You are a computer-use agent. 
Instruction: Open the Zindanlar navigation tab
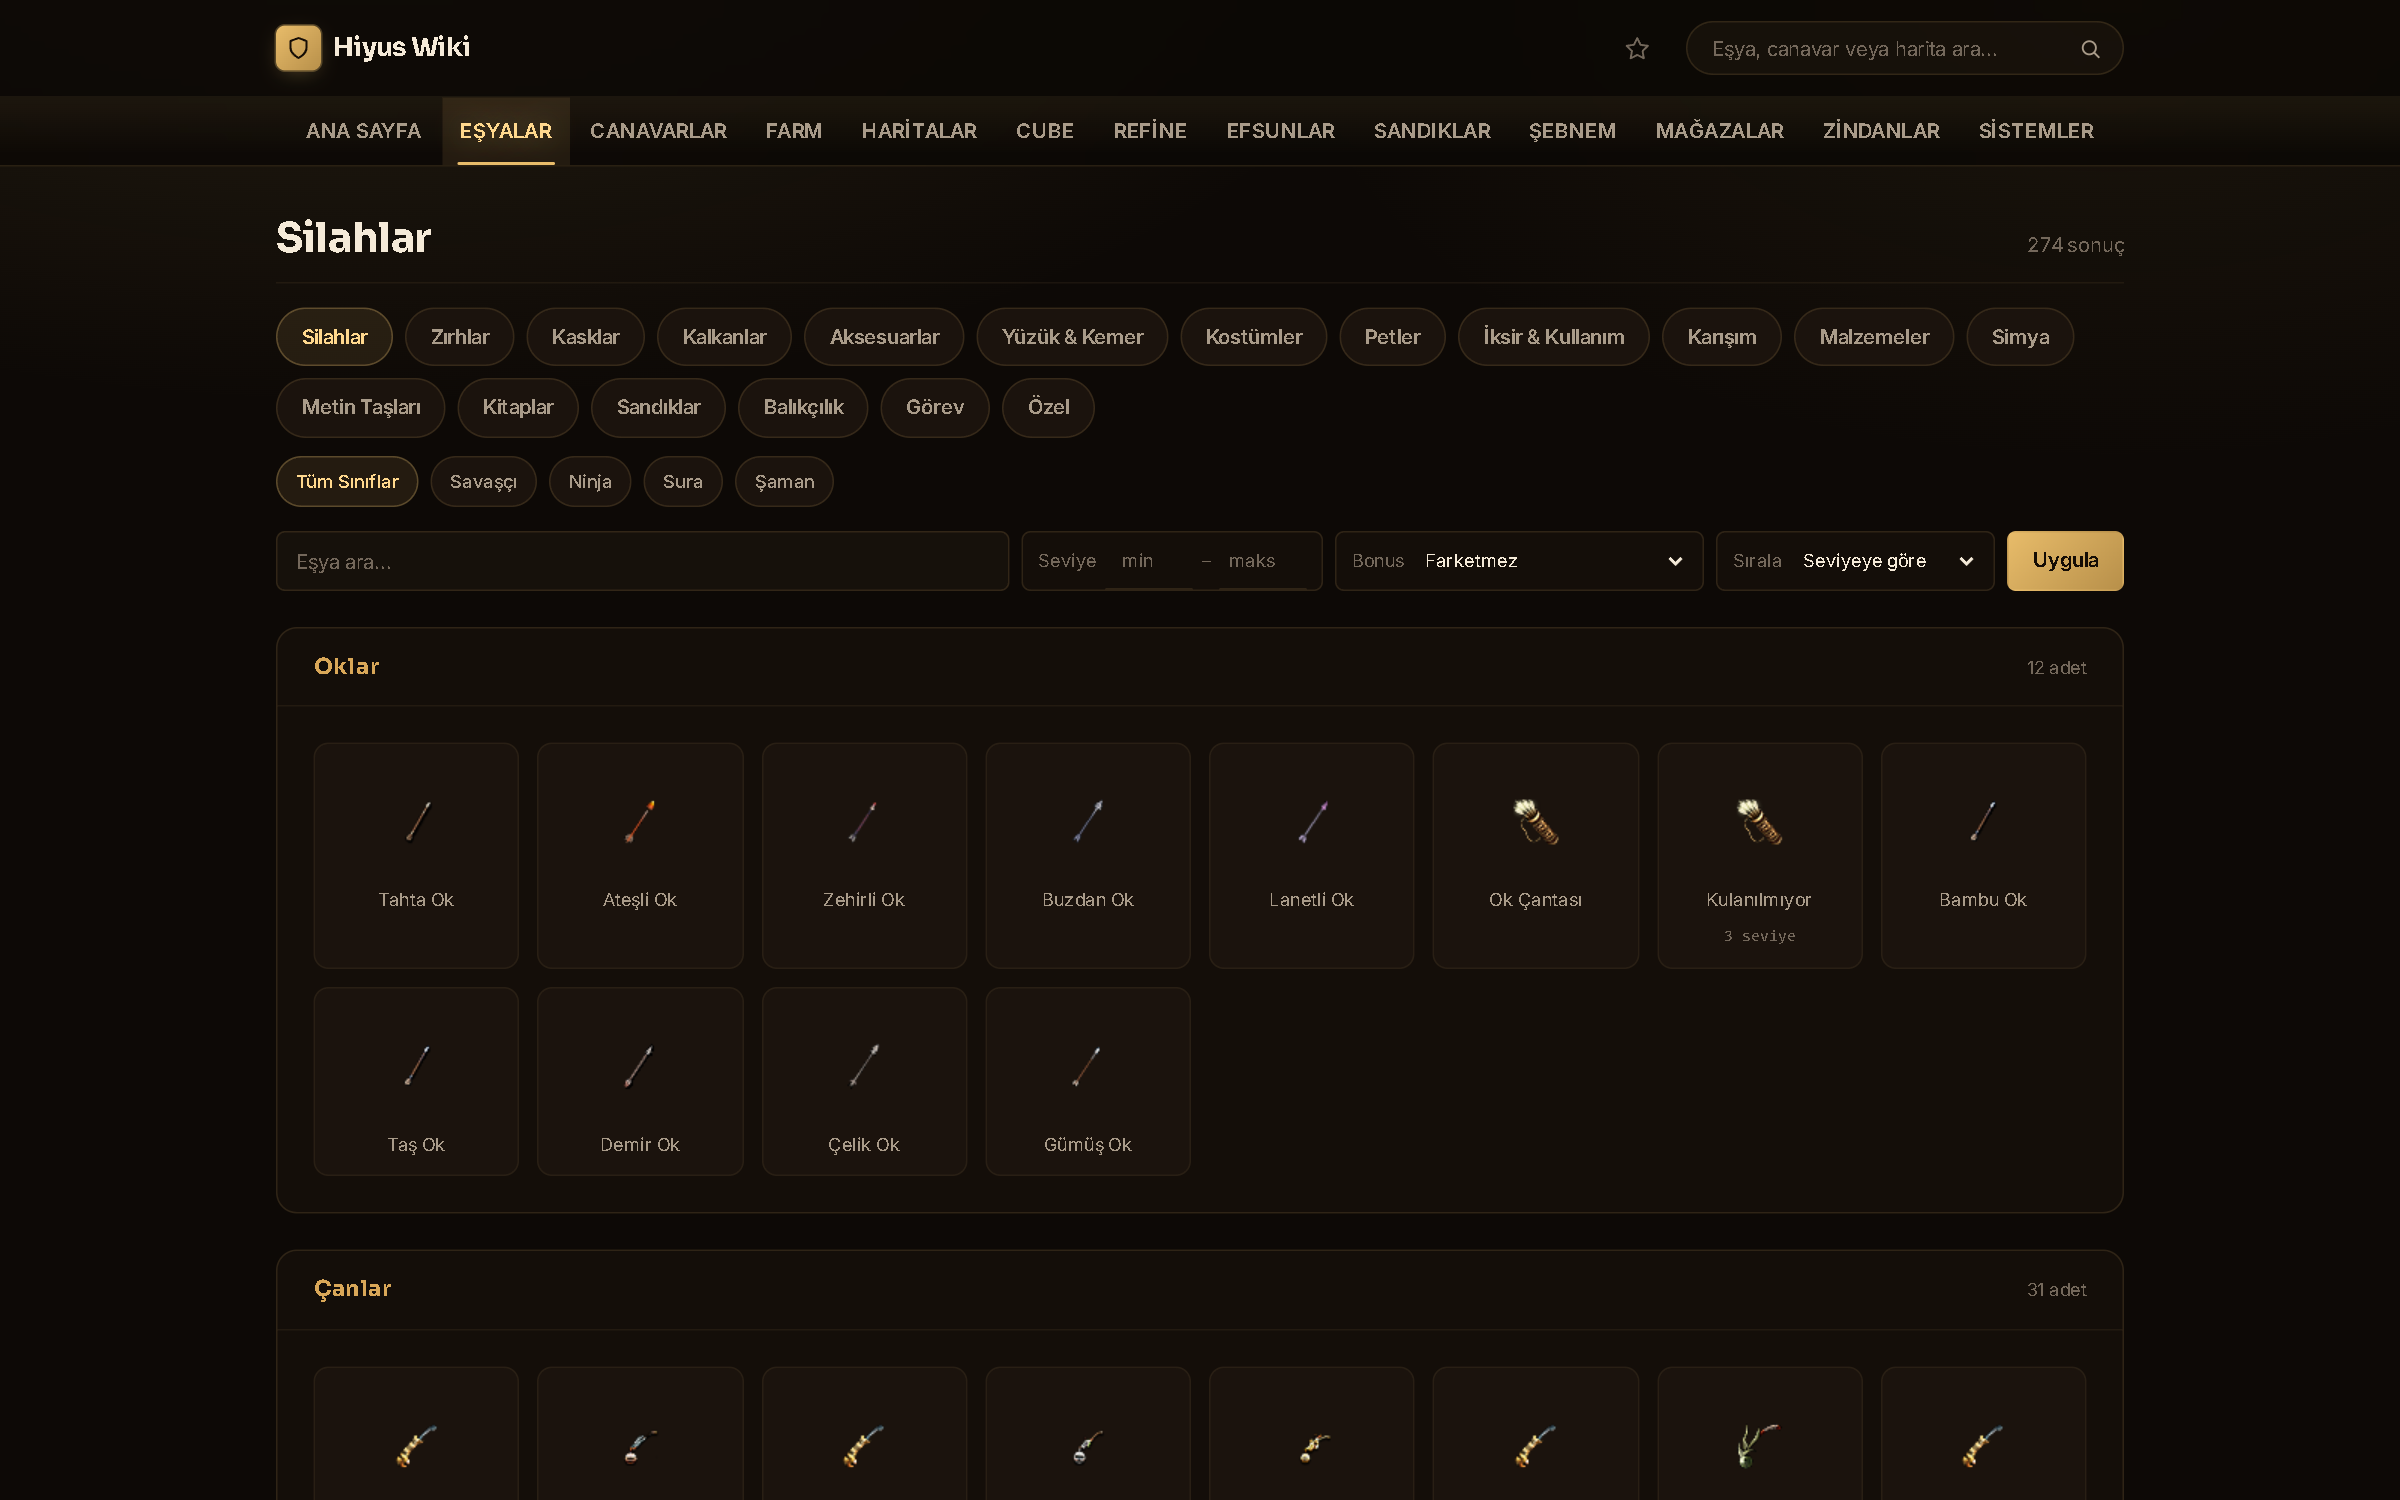coord(1881,131)
